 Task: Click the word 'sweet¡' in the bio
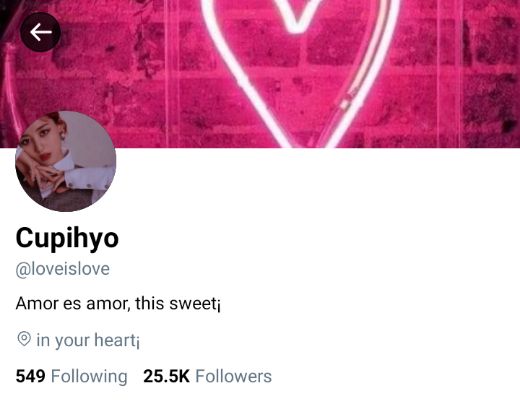pyautogui.click(x=195, y=304)
